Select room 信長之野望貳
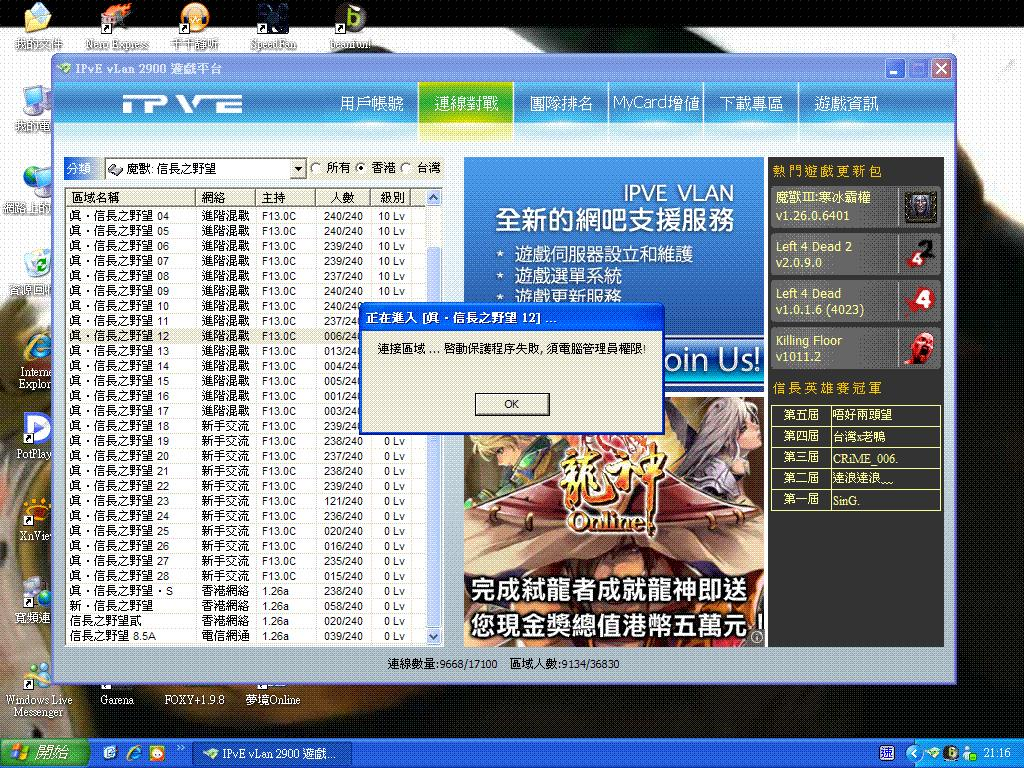 point(246,621)
